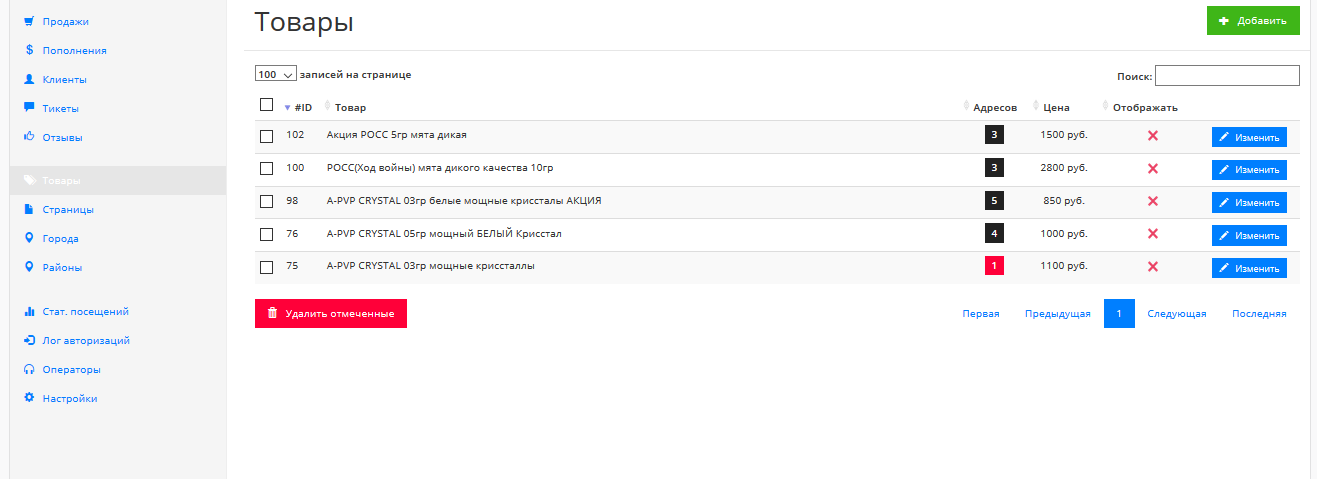The image size is (1317, 479).
Task: Go to Клиенты in the sidebar menu
Action: coord(64,79)
